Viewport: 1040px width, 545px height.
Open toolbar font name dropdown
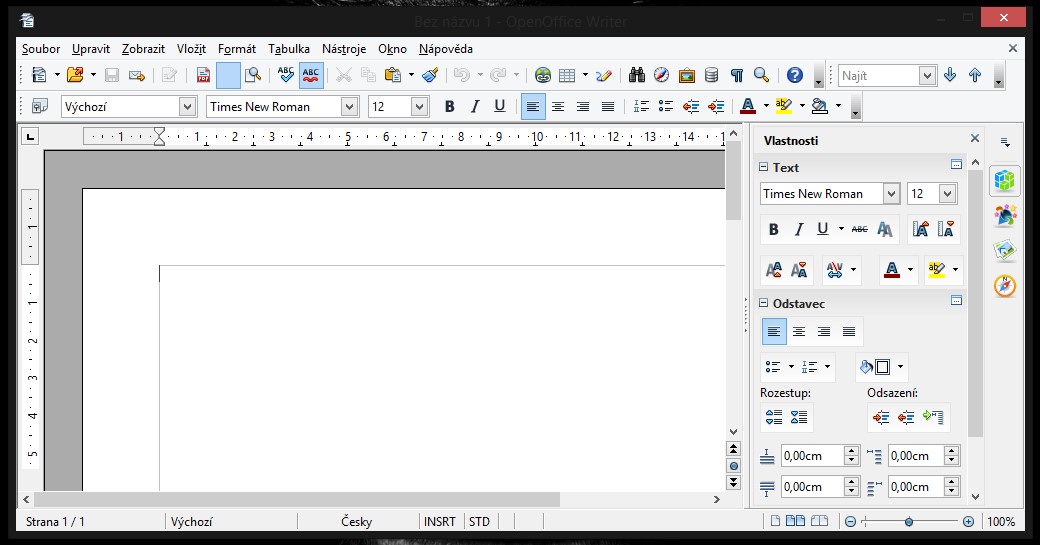coord(349,106)
